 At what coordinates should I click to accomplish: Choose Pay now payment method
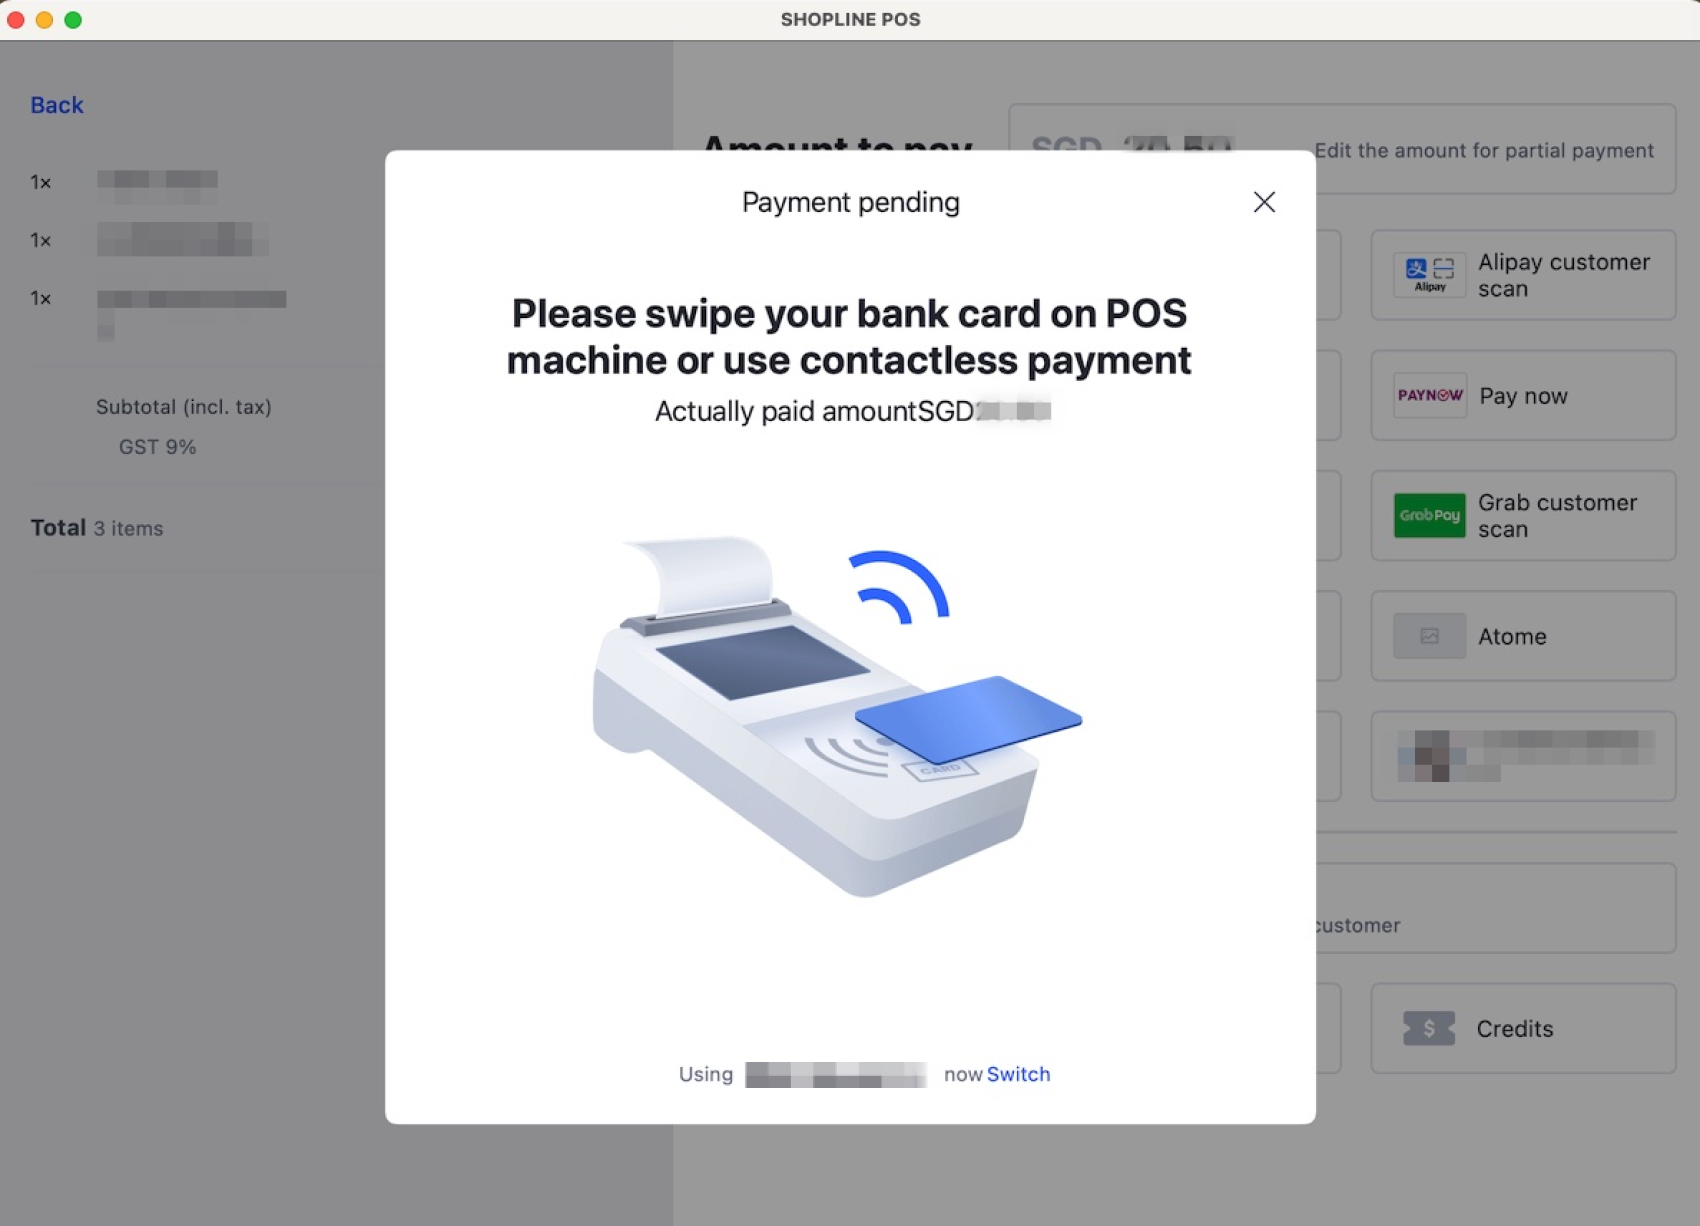[1523, 395]
